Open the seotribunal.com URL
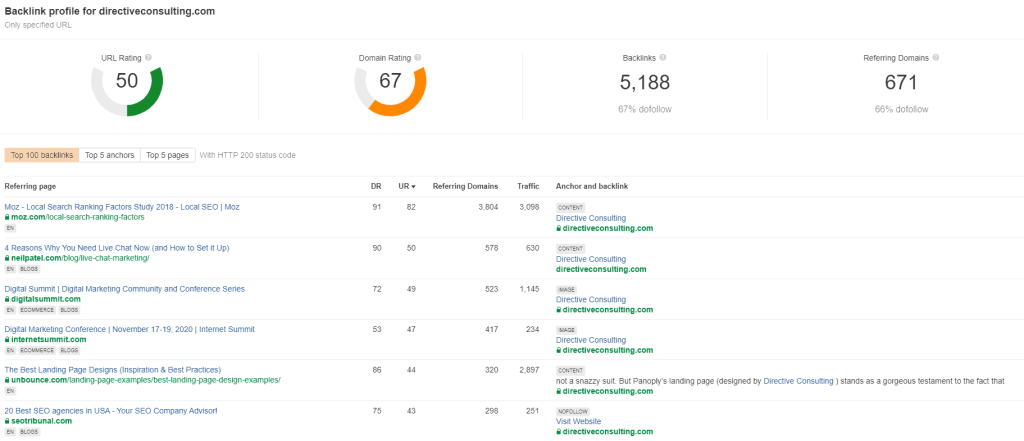Image resolution: width=1024 pixels, height=441 pixels. 41,421
